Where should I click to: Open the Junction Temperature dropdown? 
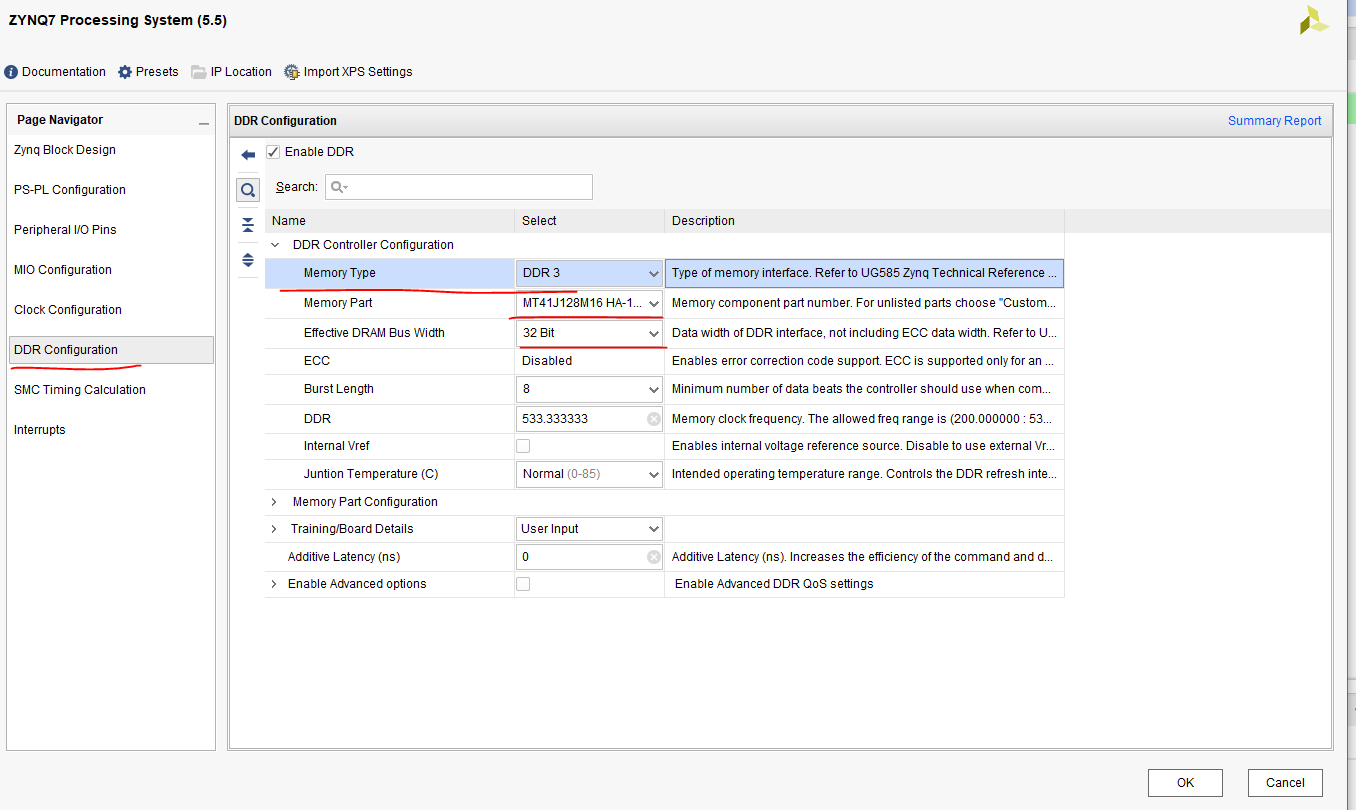point(589,474)
